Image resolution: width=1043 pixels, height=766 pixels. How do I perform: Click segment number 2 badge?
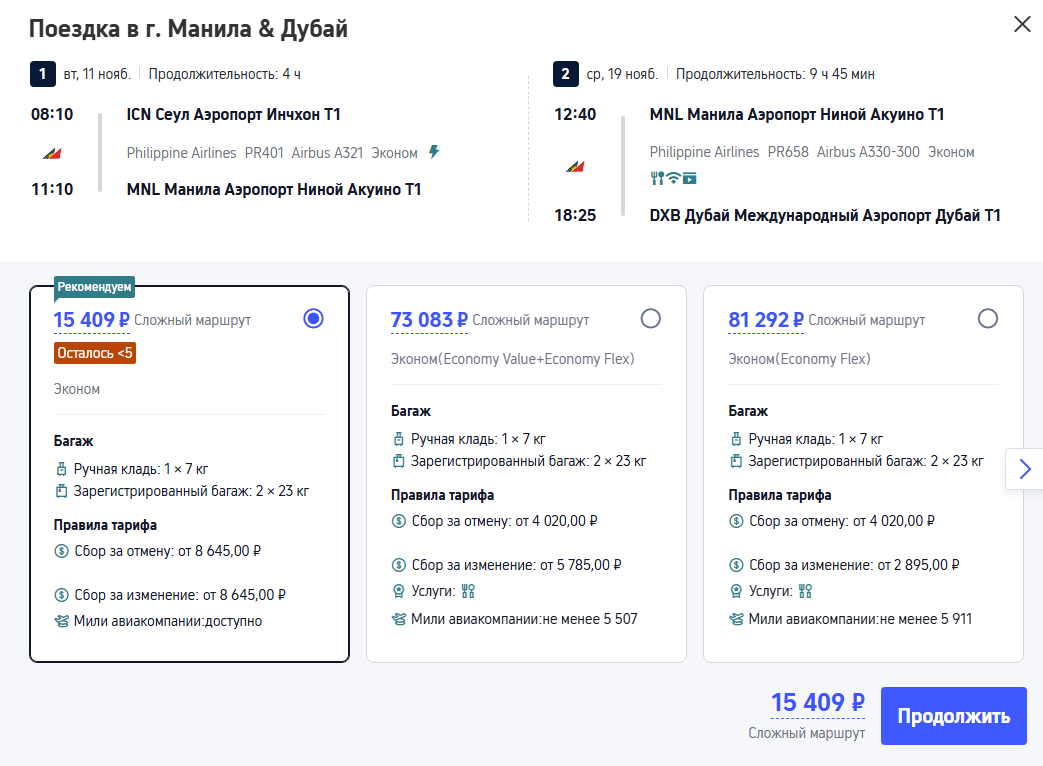(x=565, y=74)
